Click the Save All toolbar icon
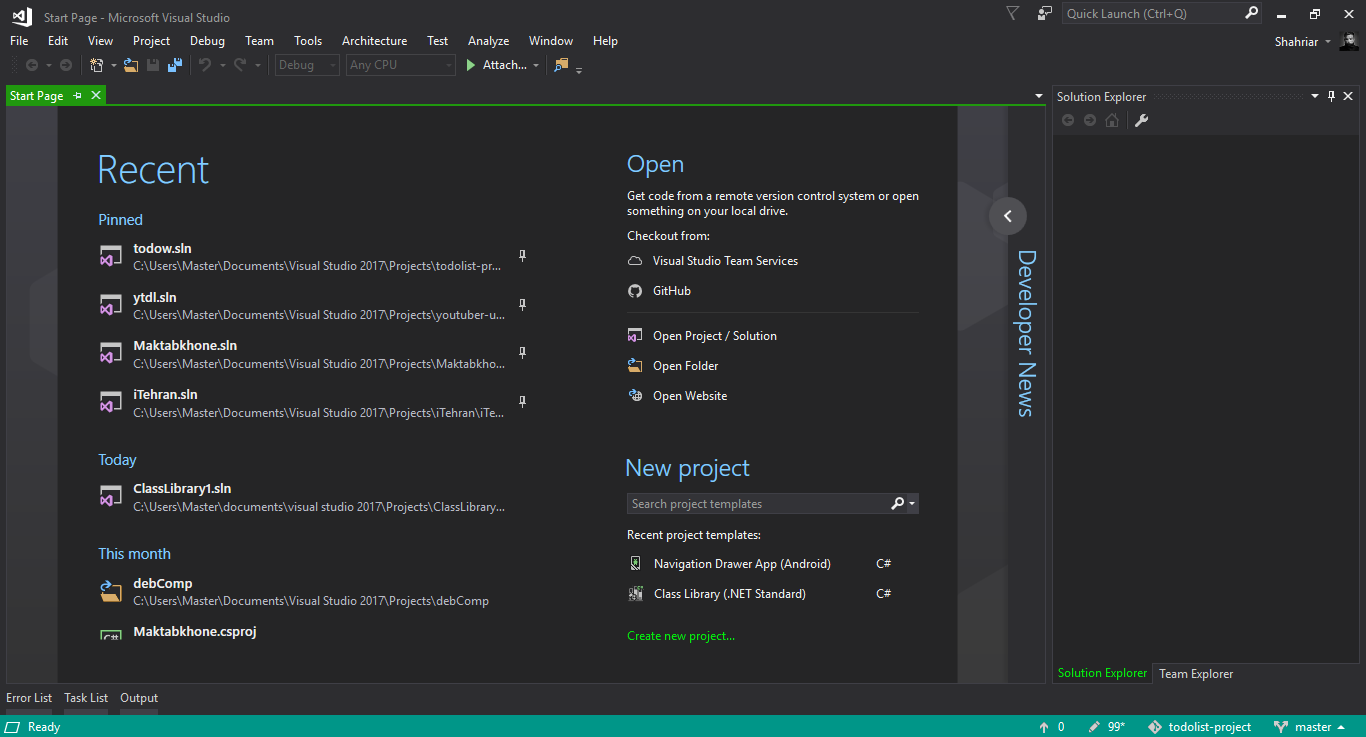Image resolution: width=1366 pixels, height=737 pixels. coord(175,65)
